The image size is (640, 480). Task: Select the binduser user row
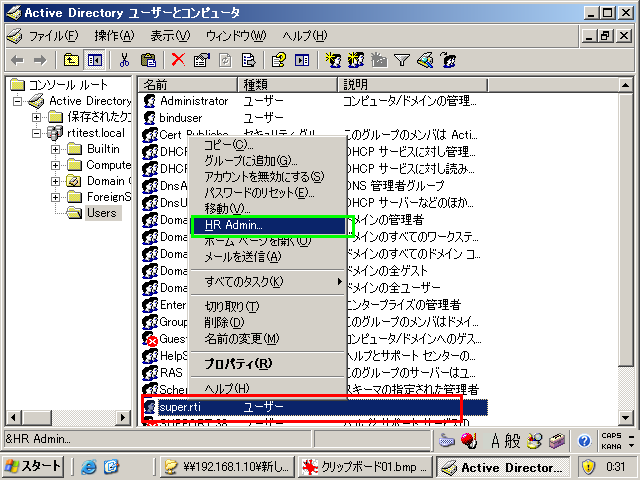[180, 118]
